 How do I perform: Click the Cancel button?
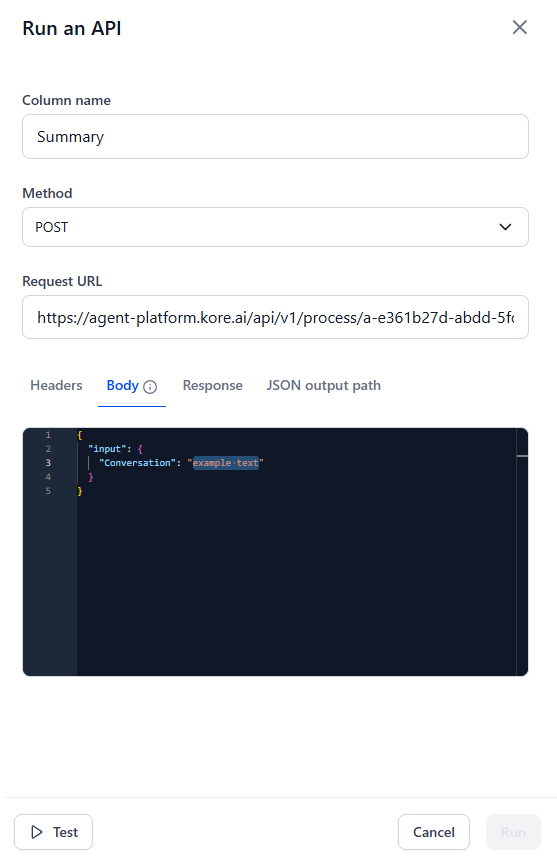coord(433,832)
